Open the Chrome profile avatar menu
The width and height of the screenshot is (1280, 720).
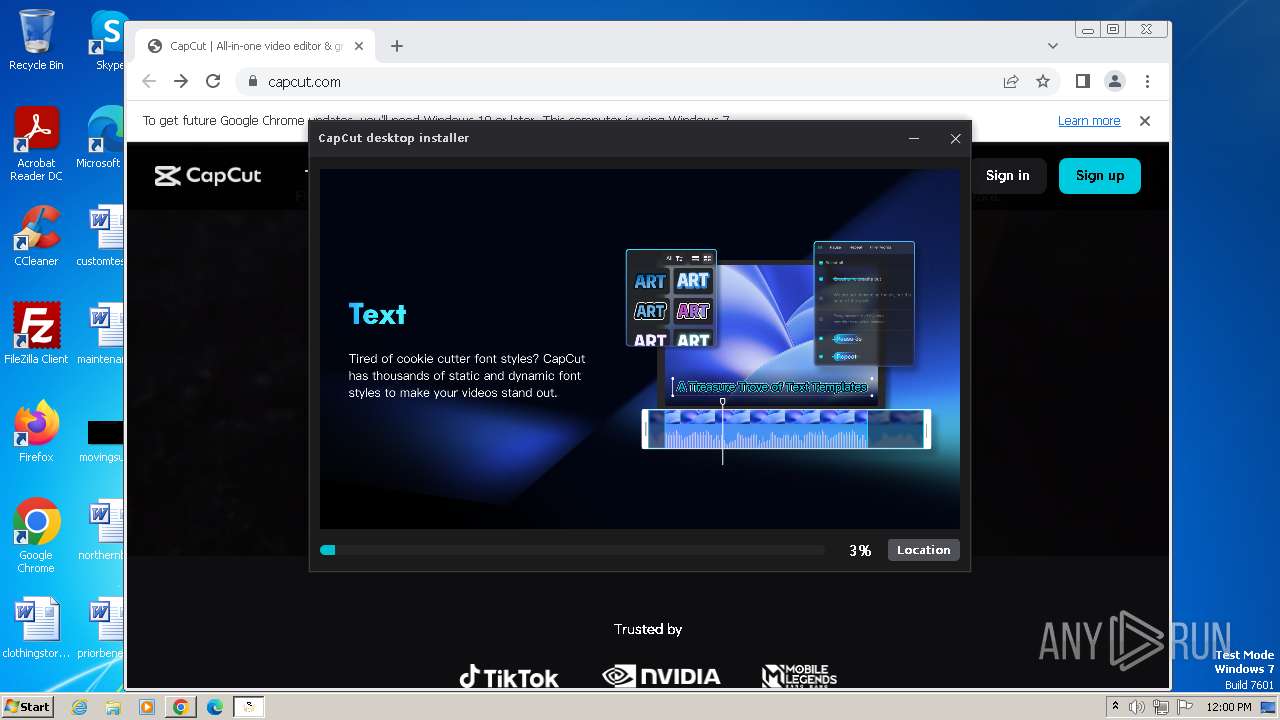[1114, 82]
